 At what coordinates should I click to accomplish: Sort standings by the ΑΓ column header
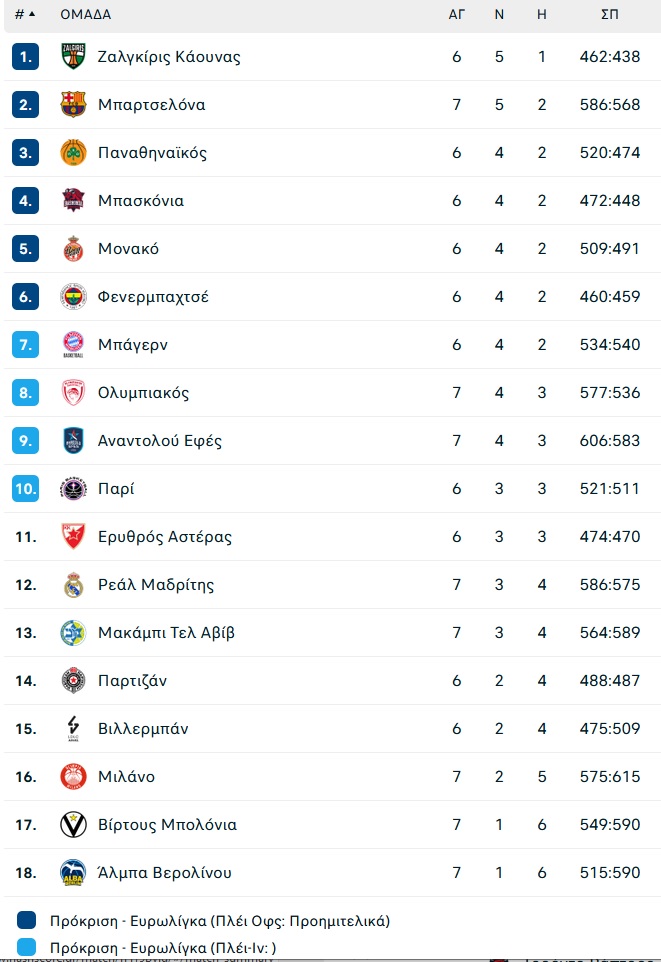(457, 14)
